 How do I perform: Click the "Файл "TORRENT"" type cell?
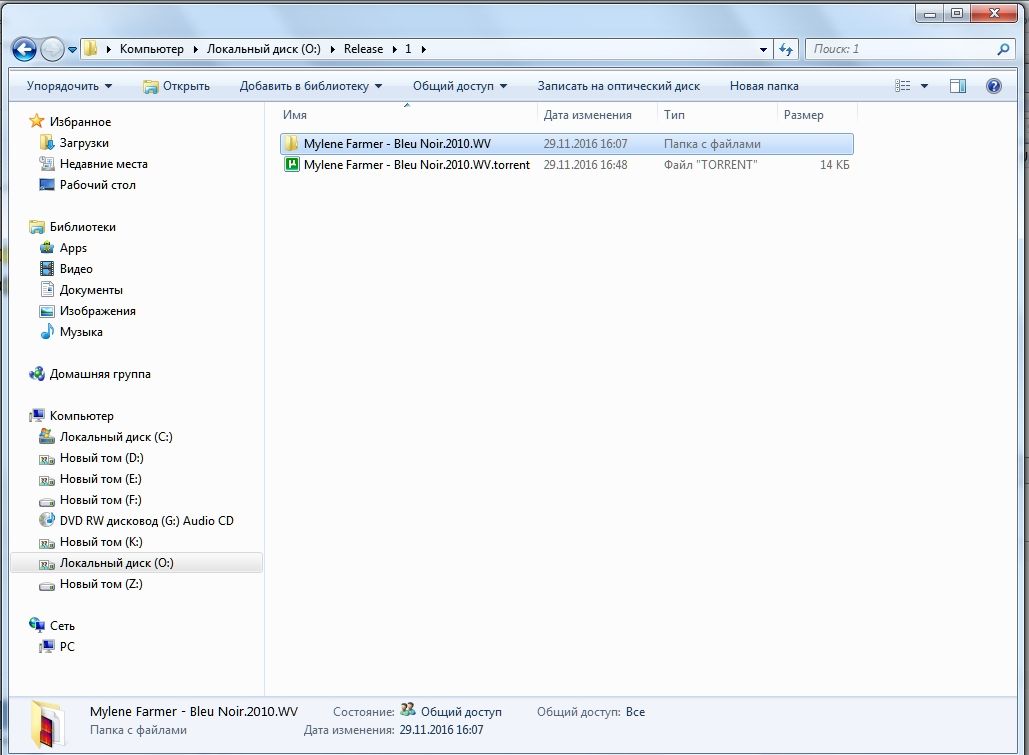point(710,165)
